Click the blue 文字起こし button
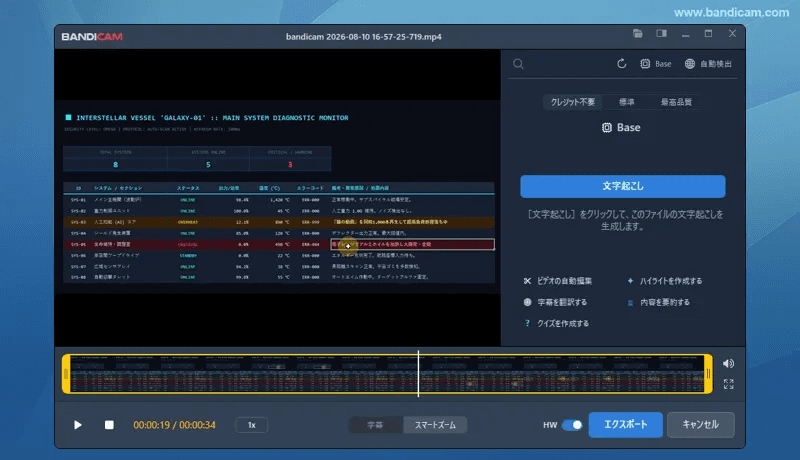Image resolution: width=800 pixels, height=460 pixels. click(x=622, y=186)
